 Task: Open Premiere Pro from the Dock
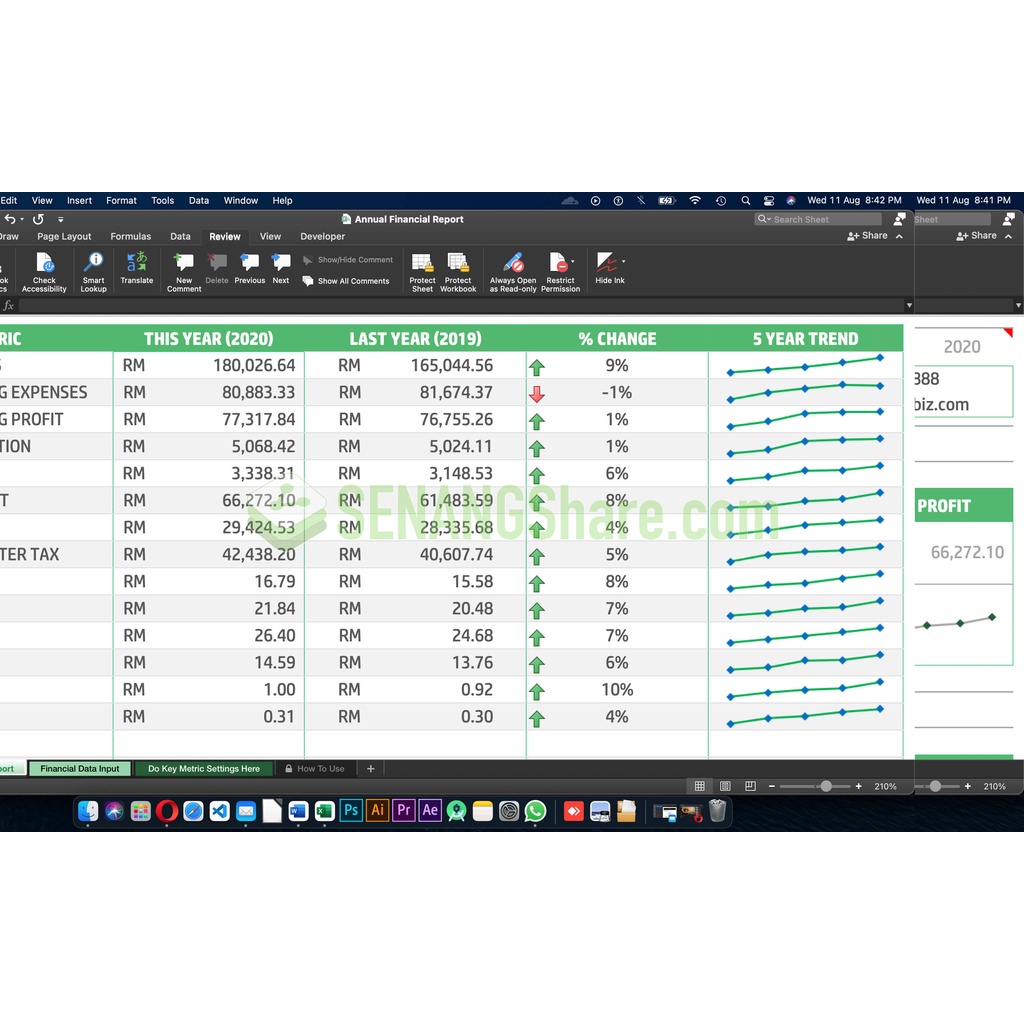point(404,811)
